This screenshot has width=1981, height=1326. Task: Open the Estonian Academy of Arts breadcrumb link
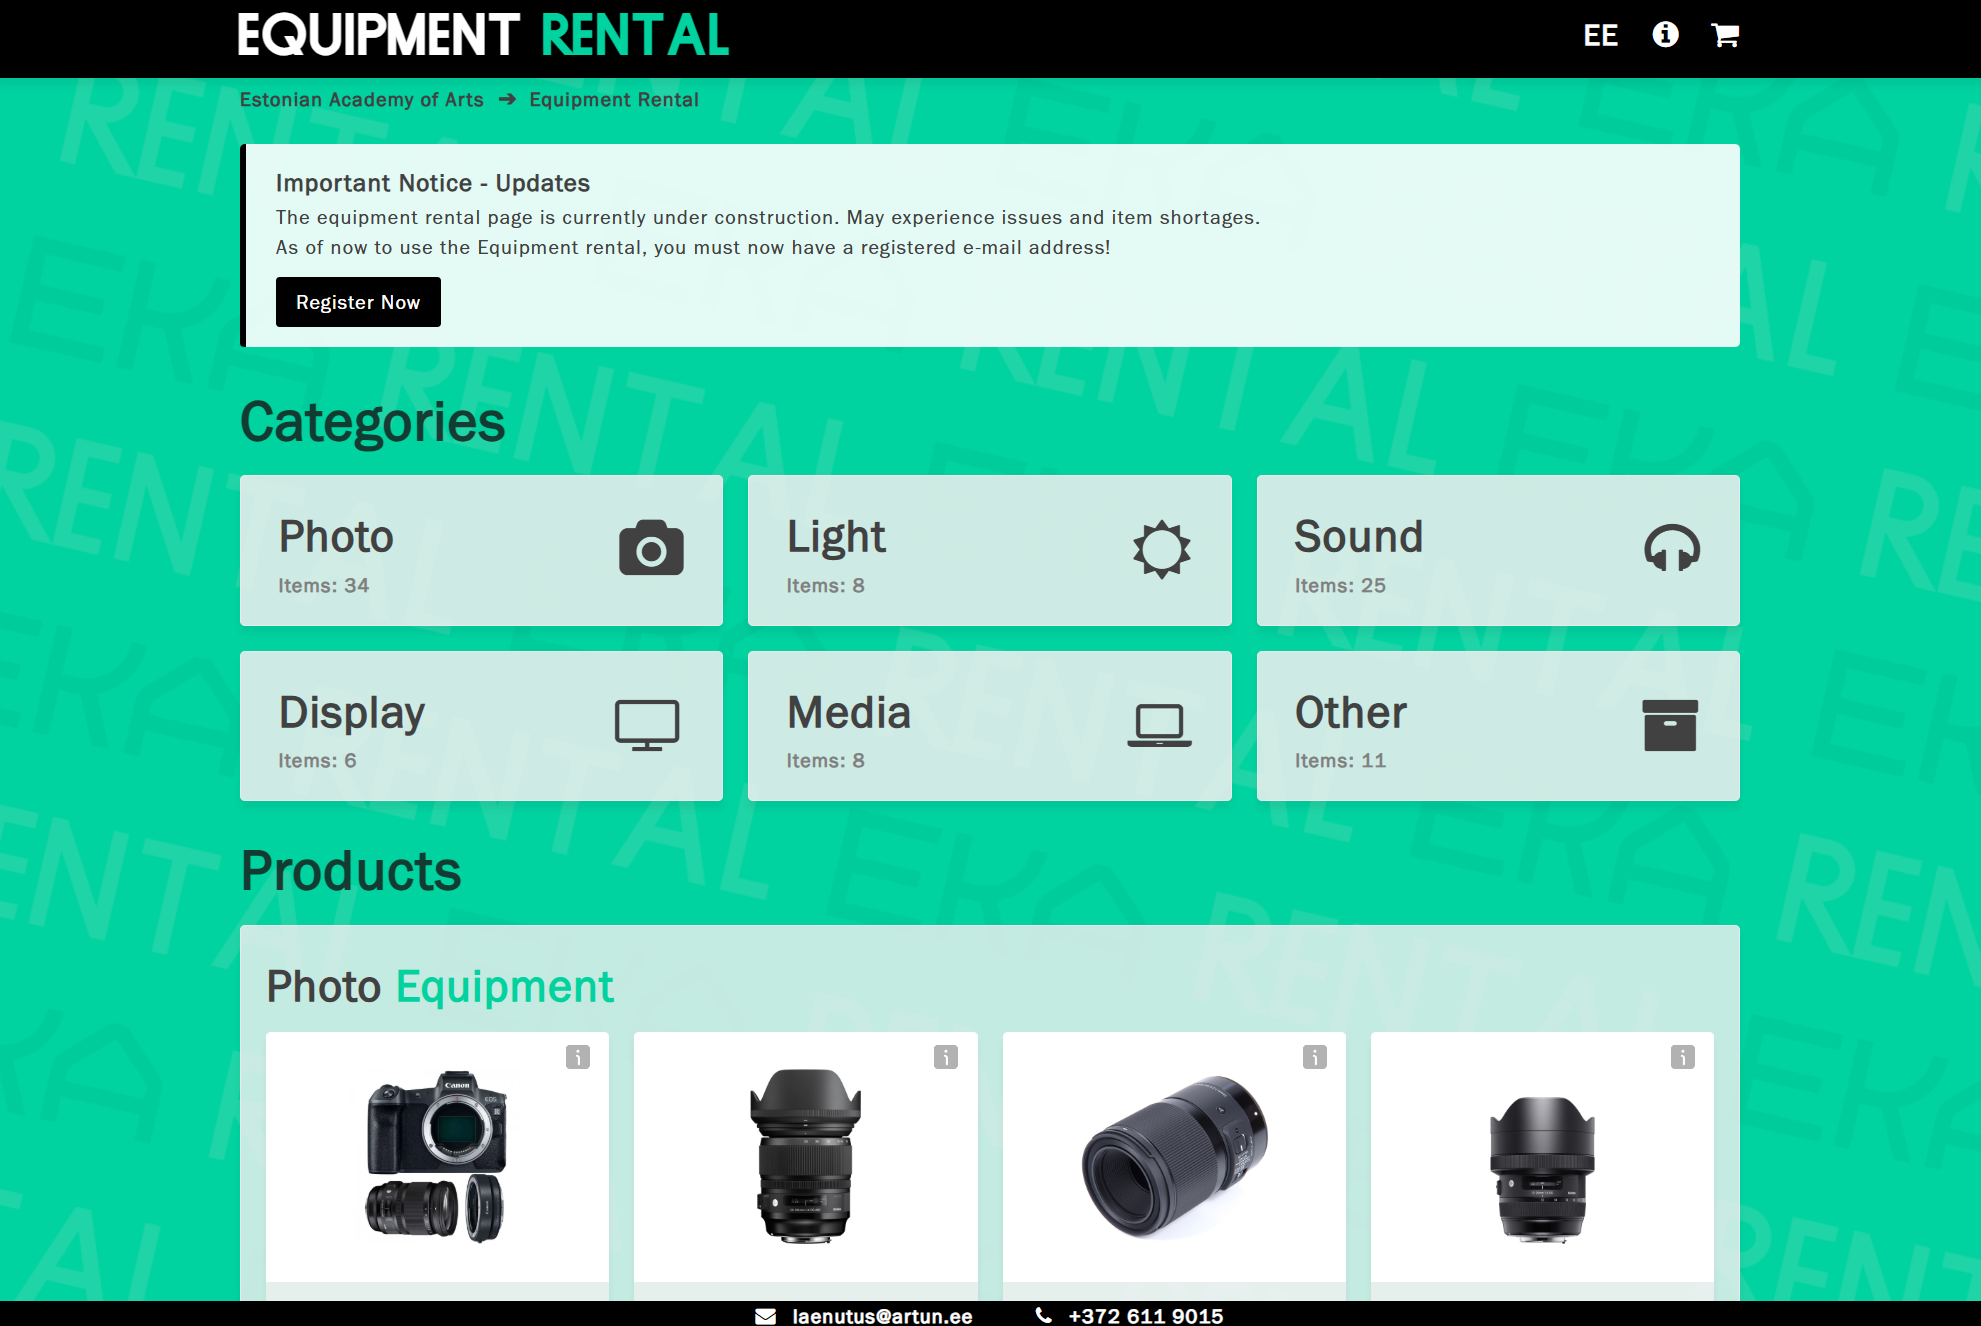pyautogui.click(x=361, y=99)
